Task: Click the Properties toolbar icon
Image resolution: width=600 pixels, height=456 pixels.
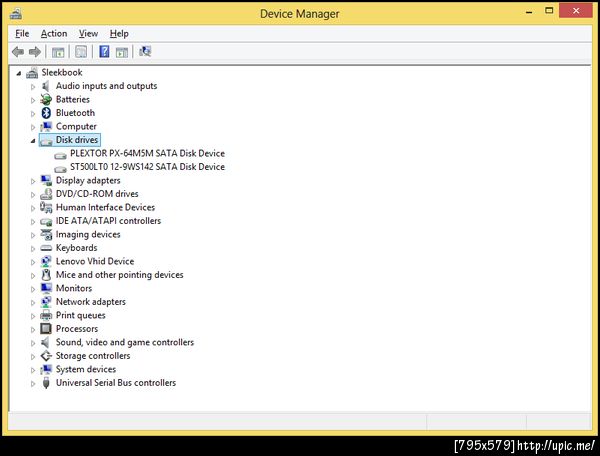Action: tap(81, 52)
